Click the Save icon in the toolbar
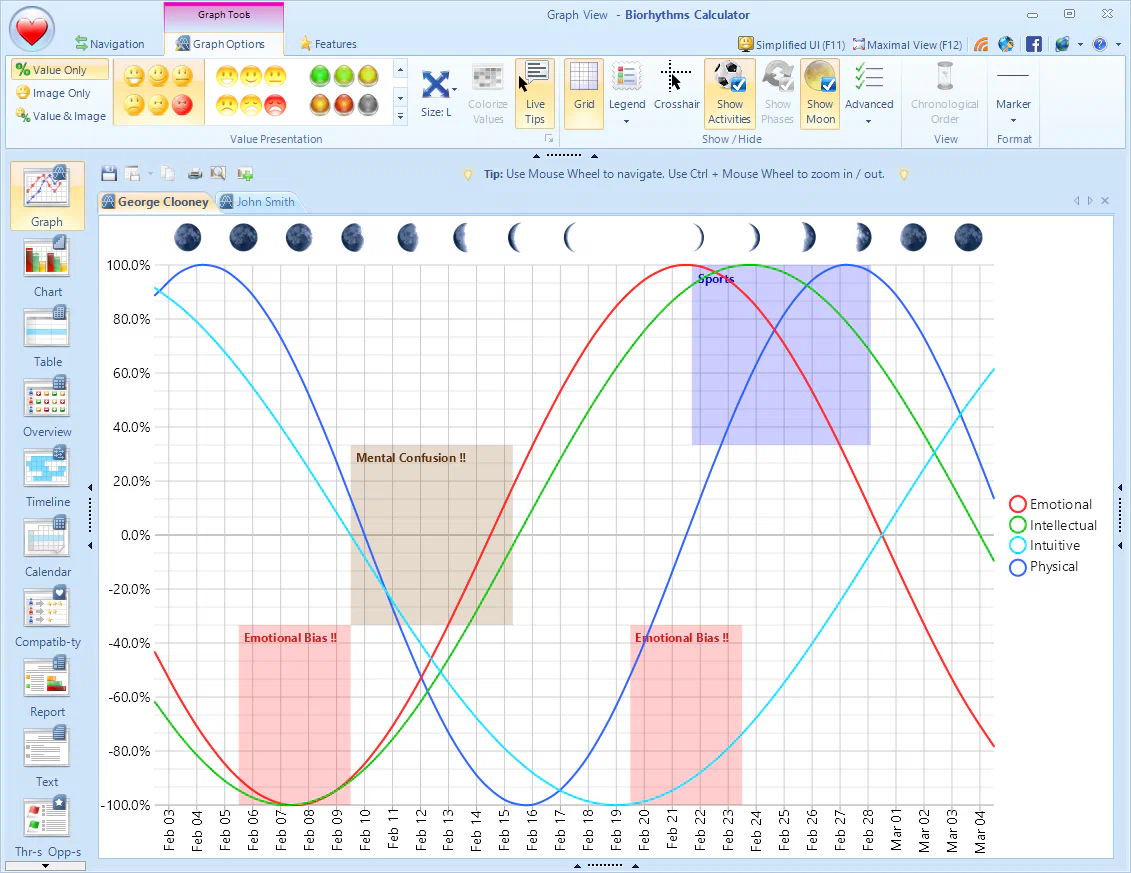The height and width of the screenshot is (873, 1131). (109, 173)
